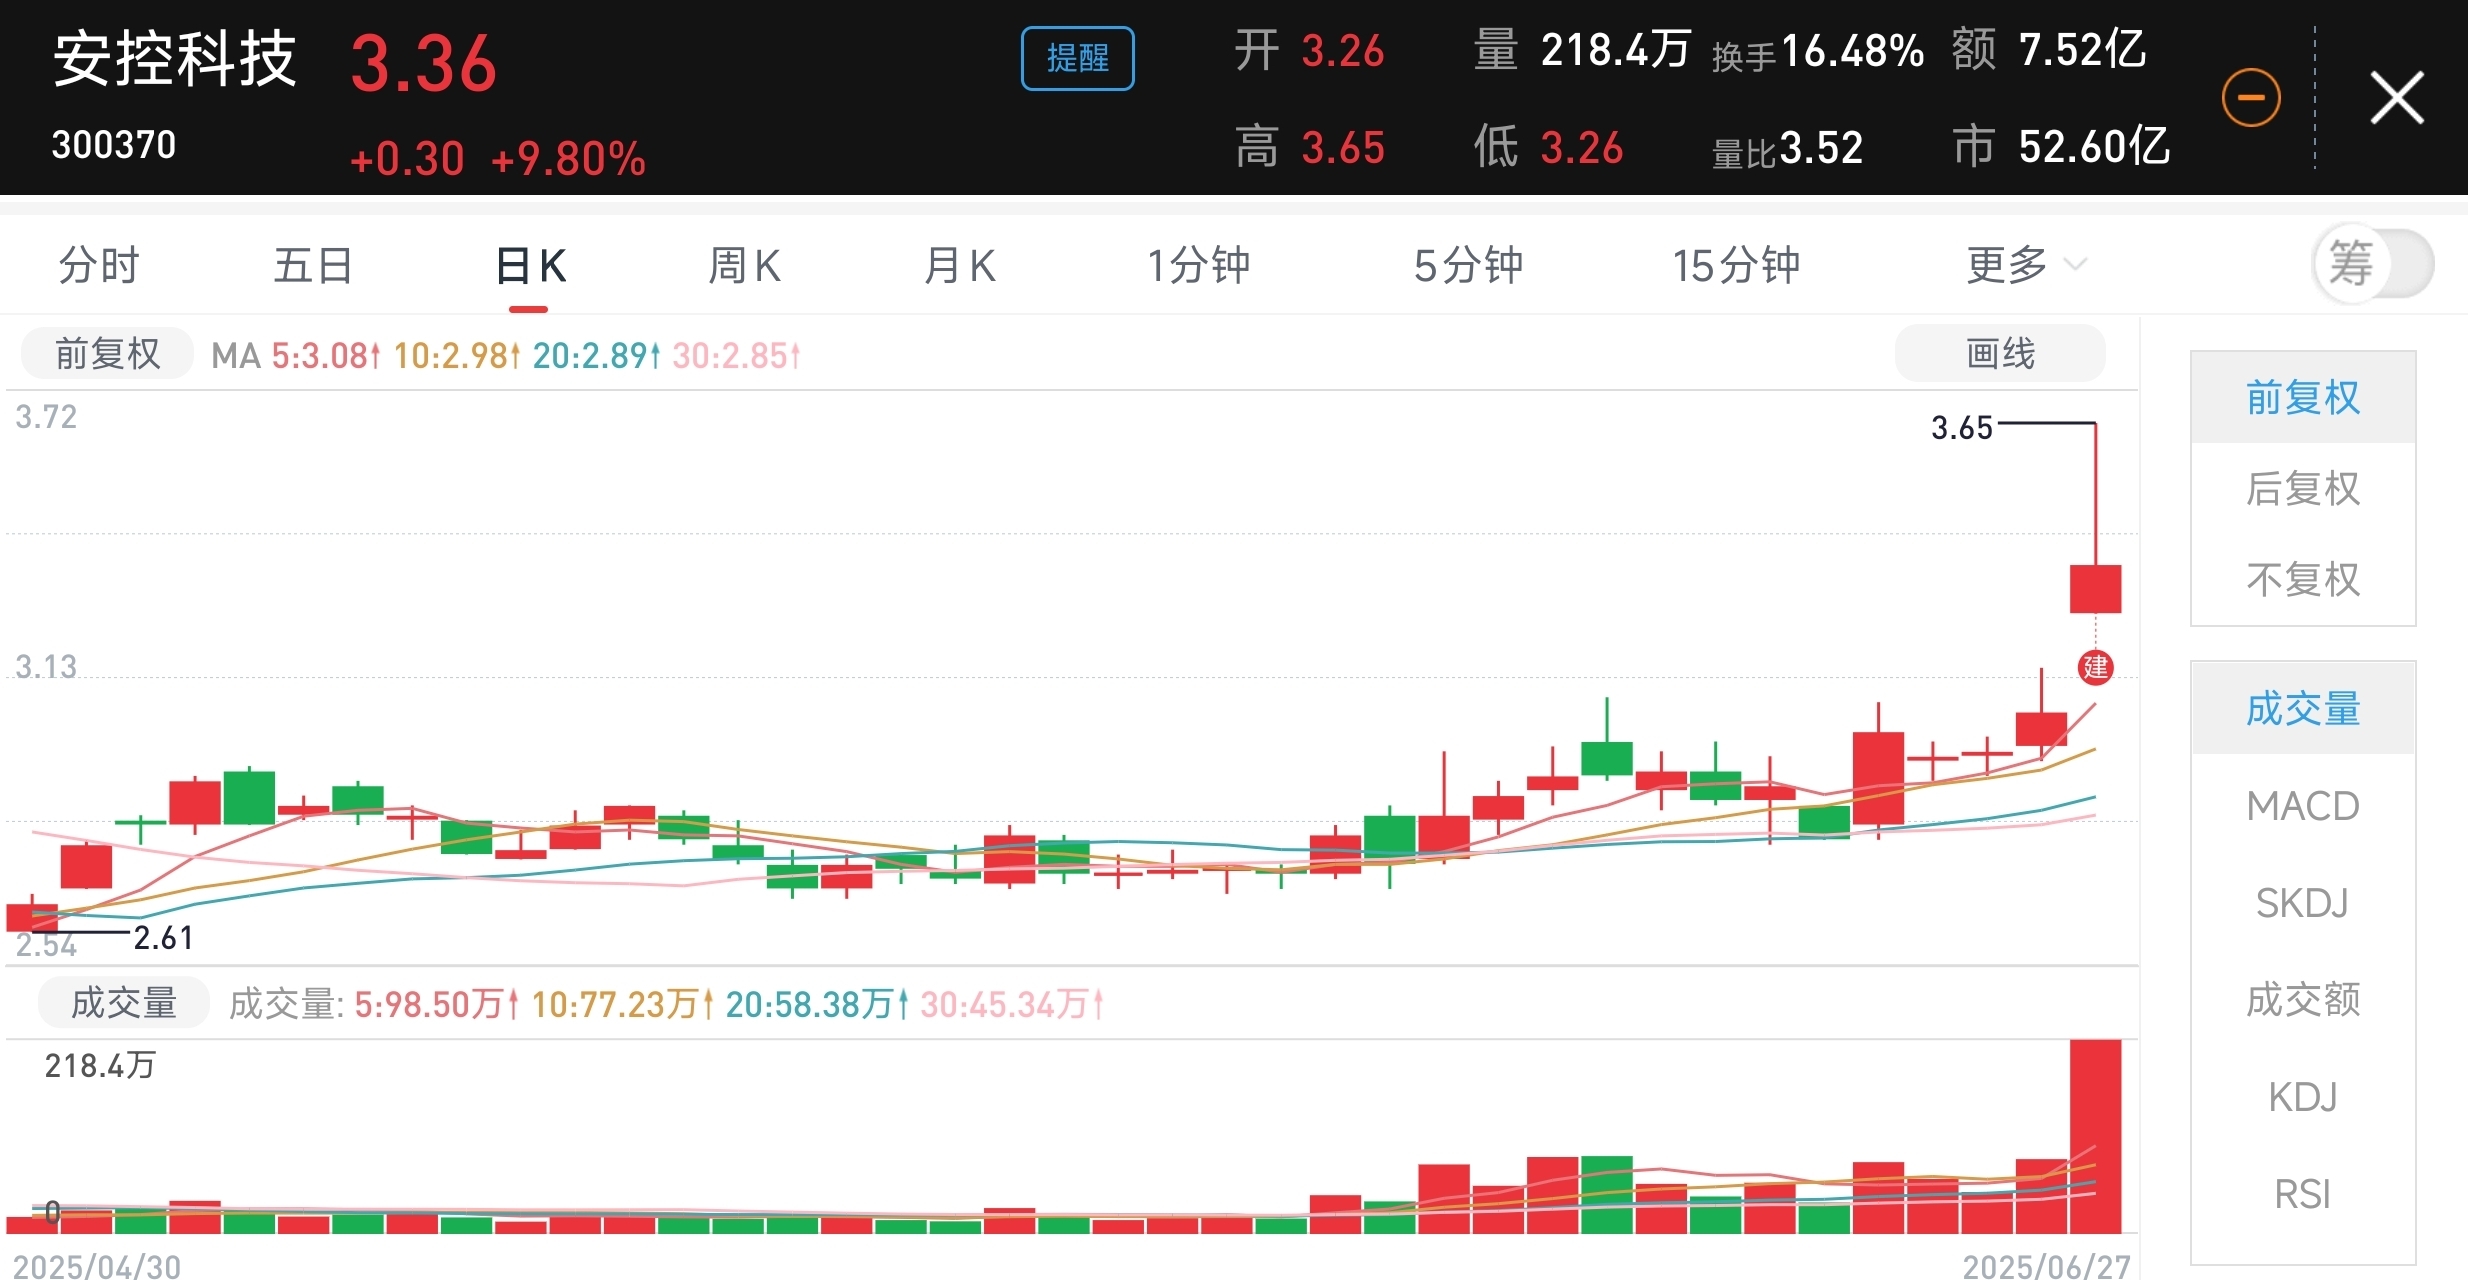Click the MA 20:2.89 indicator value
The height and width of the screenshot is (1280, 2468).
click(597, 355)
